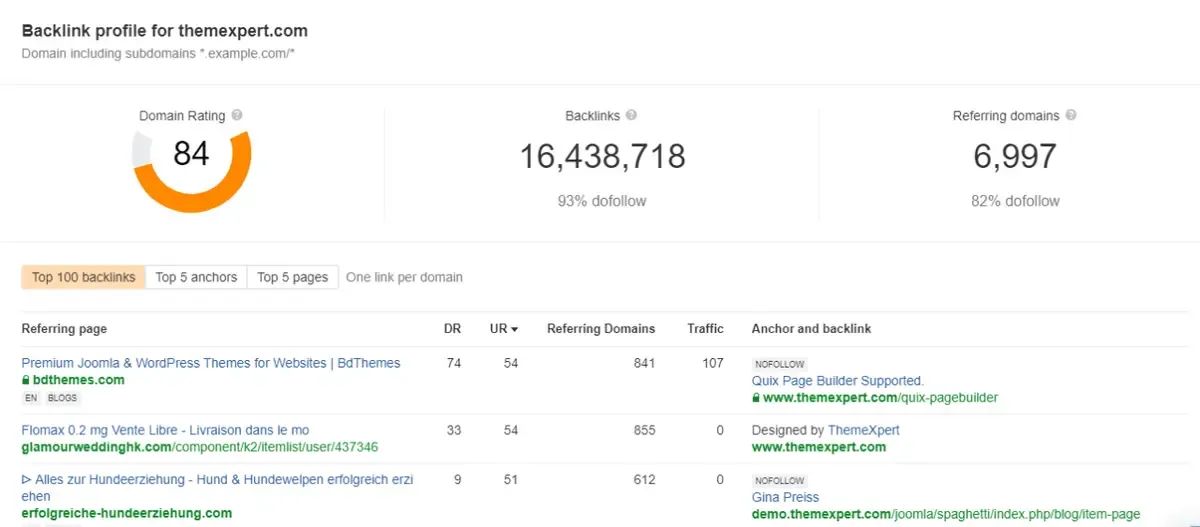This screenshot has height=527, width=1200.
Task: Open the Flomax 0.2 mg Vente Libre link
Action: click(165, 430)
